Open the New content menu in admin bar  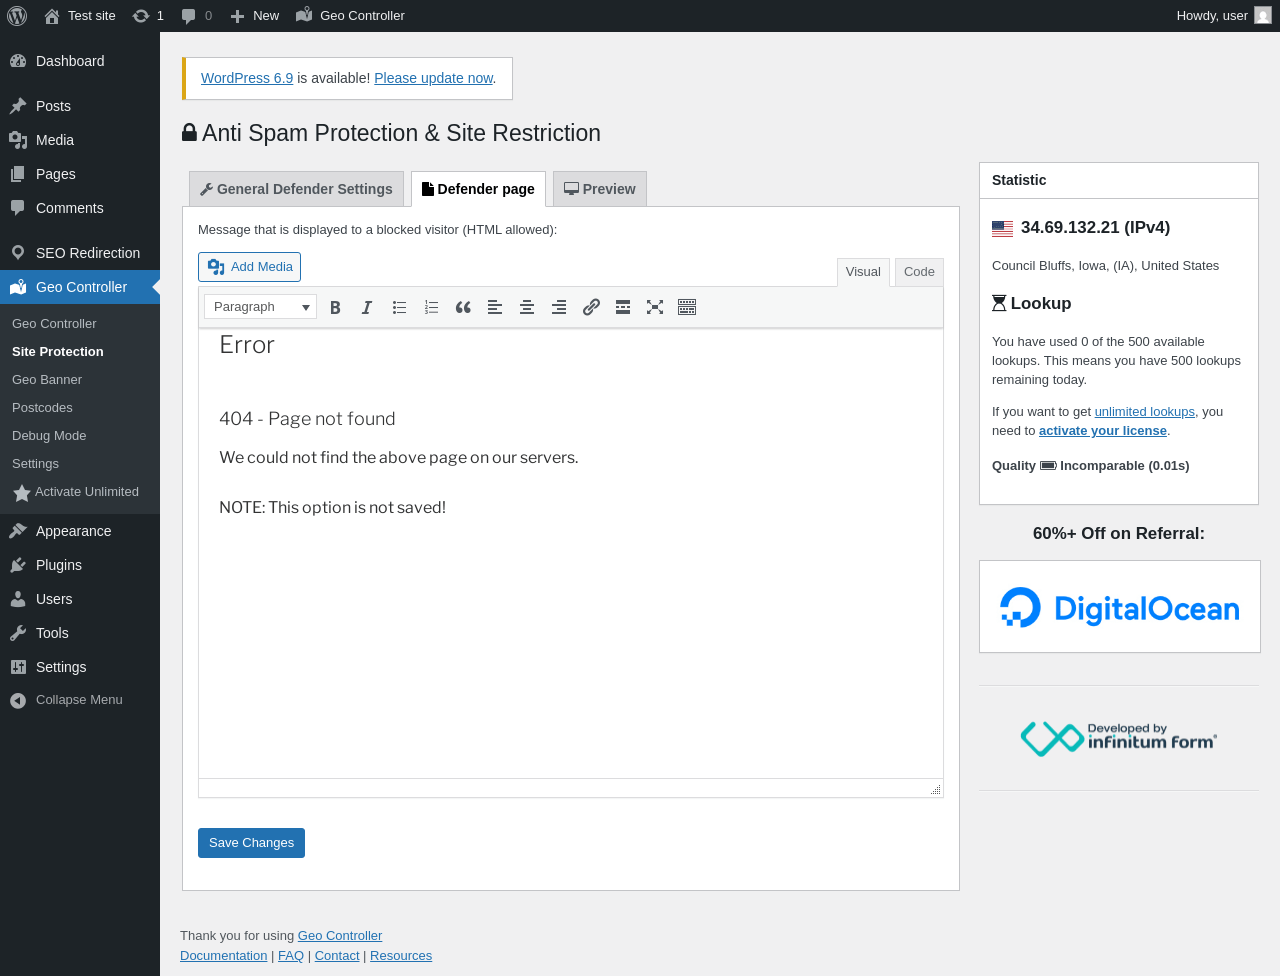[x=255, y=16]
